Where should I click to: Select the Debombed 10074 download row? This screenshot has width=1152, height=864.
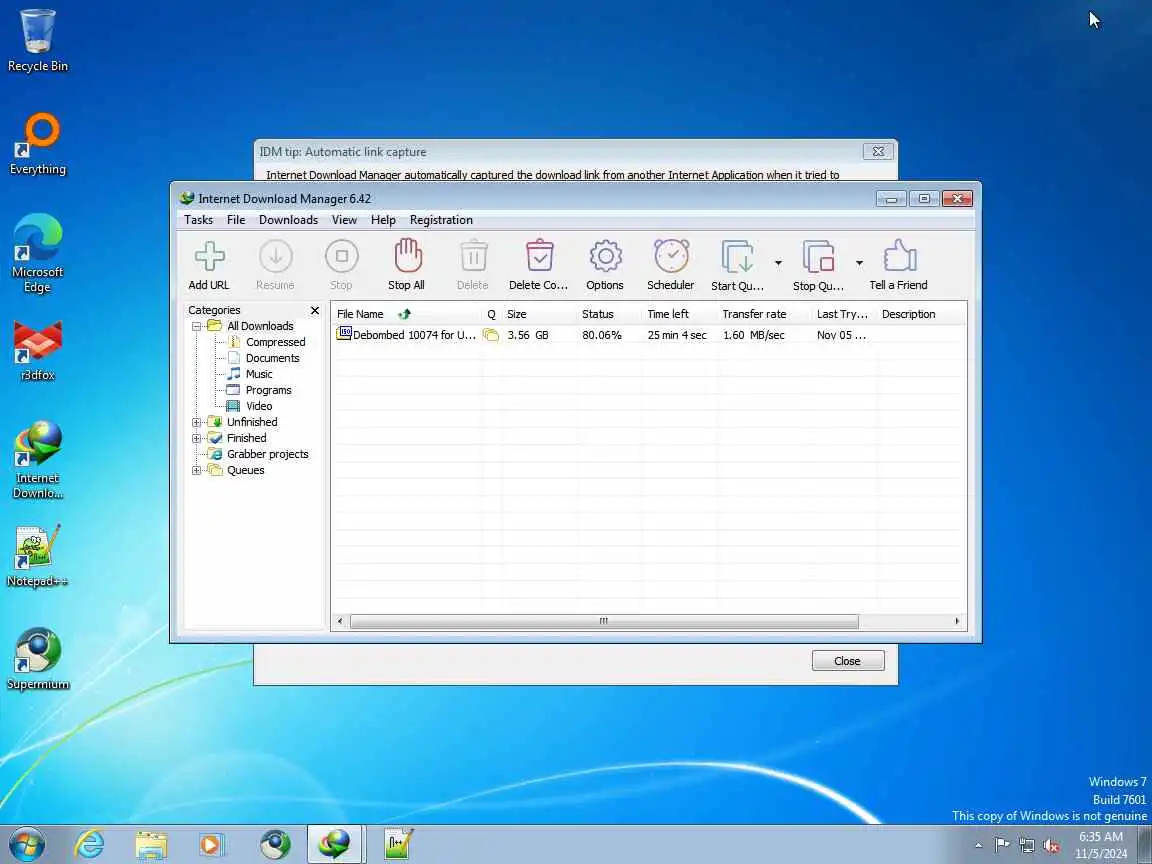coord(648,335)
